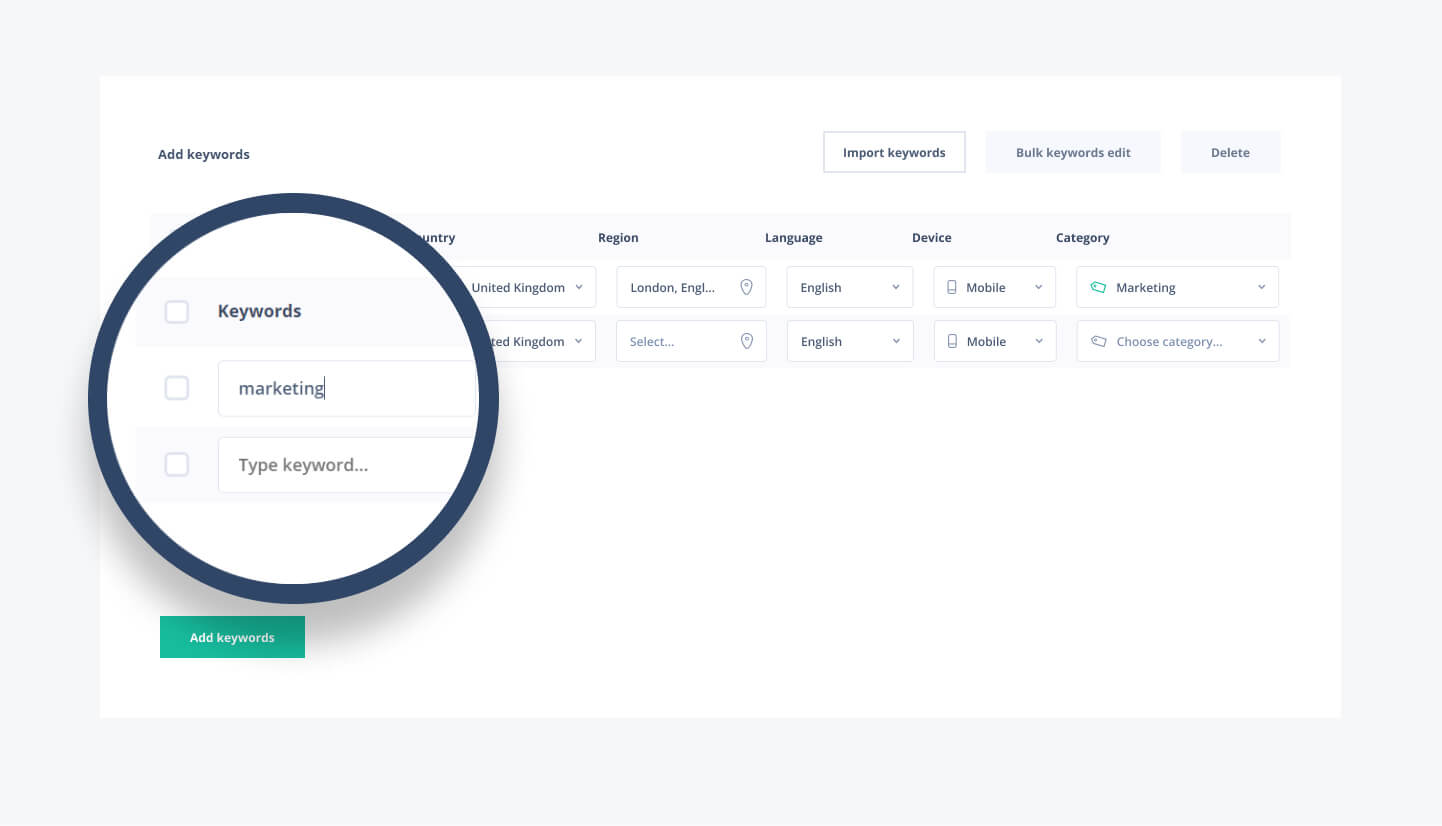Open the first row English language dropdown

[x=849, y=287]
